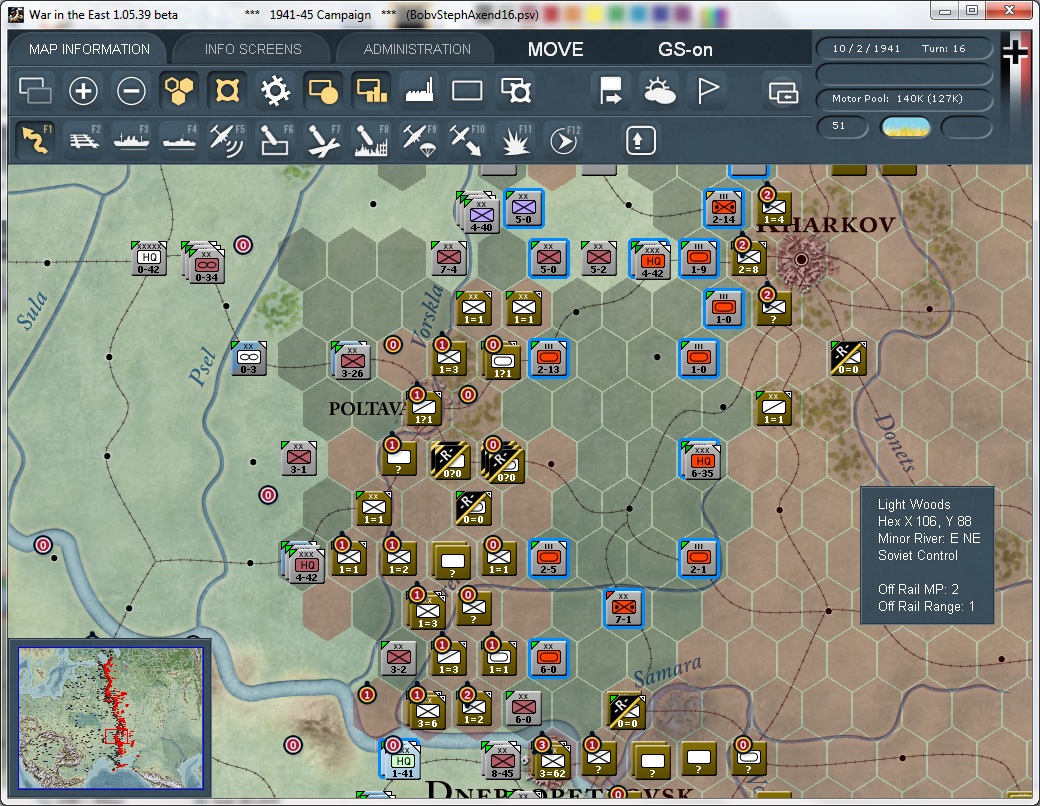Toggle the factory locations display
This screenshot has width=1040, height=806.
419,91
